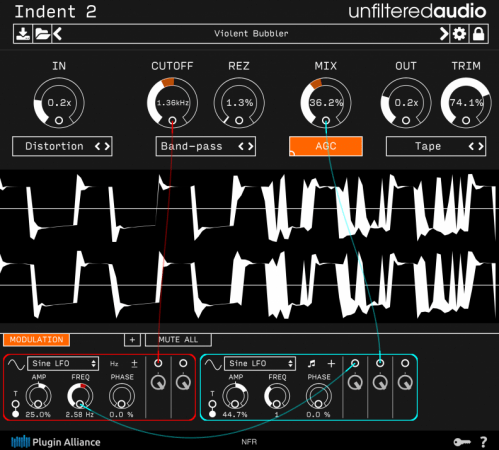Click the TRIM knob
Screen dimensions: 499x450
[x=466, y=103]
